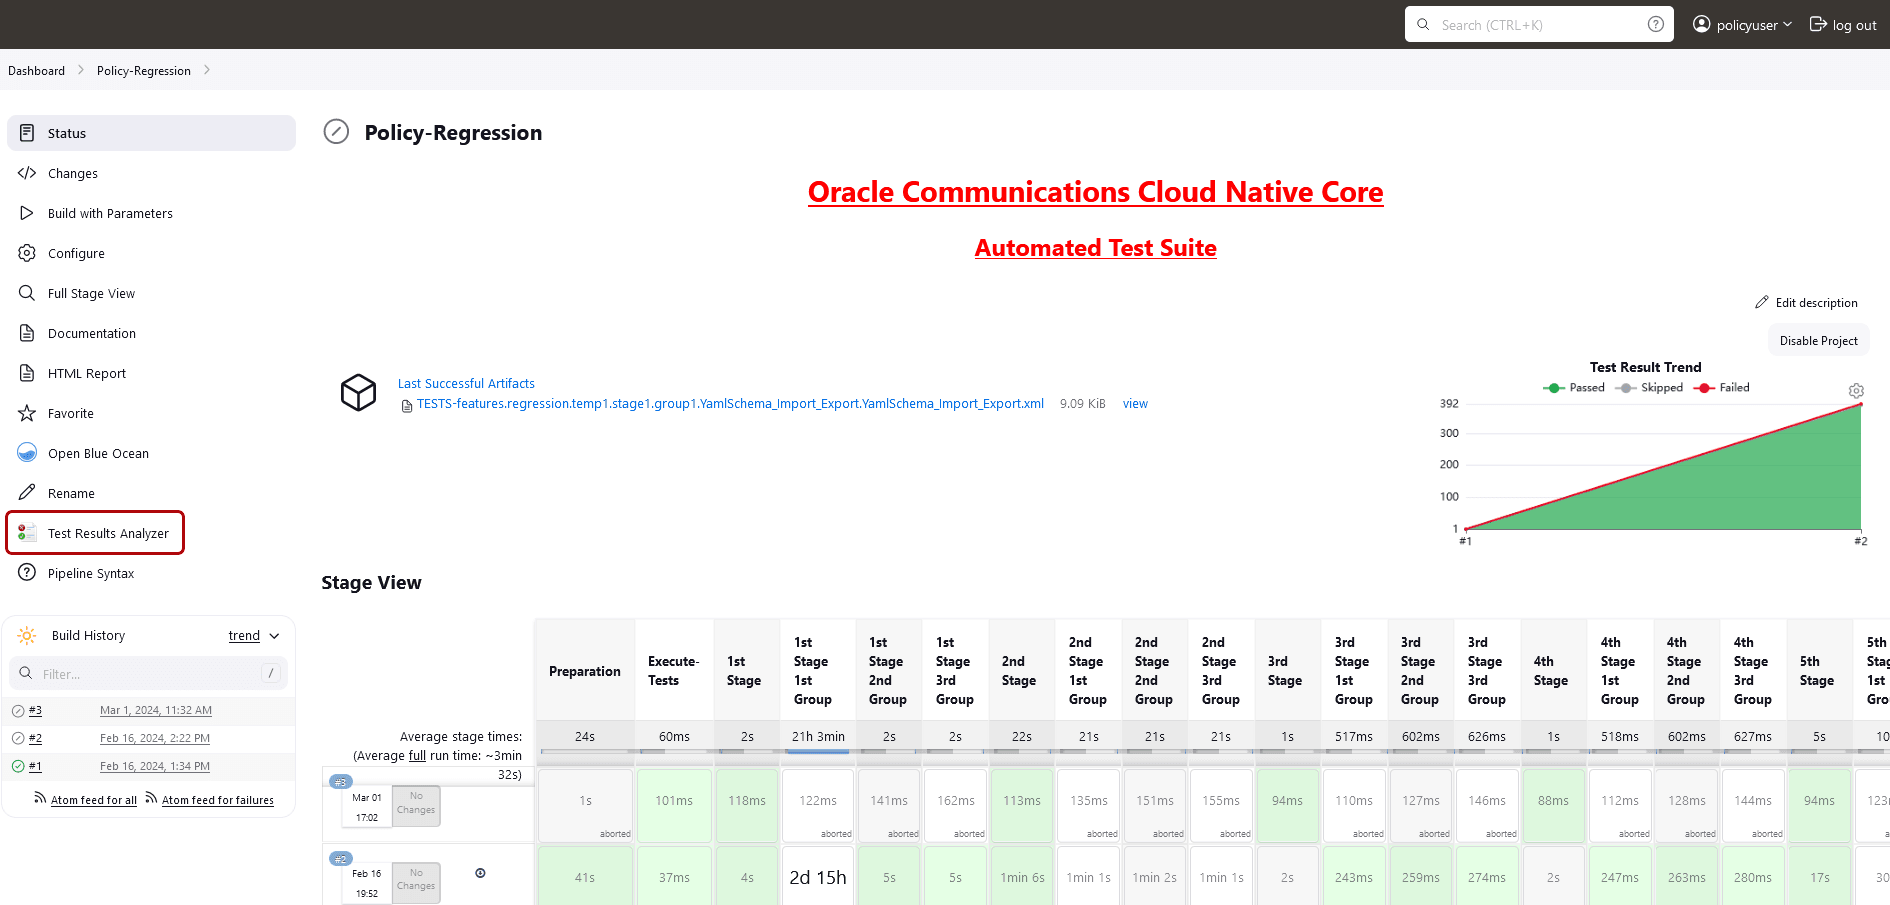Click the aborted status icon for build #2
1890x905 pixels.
[18, 739]
